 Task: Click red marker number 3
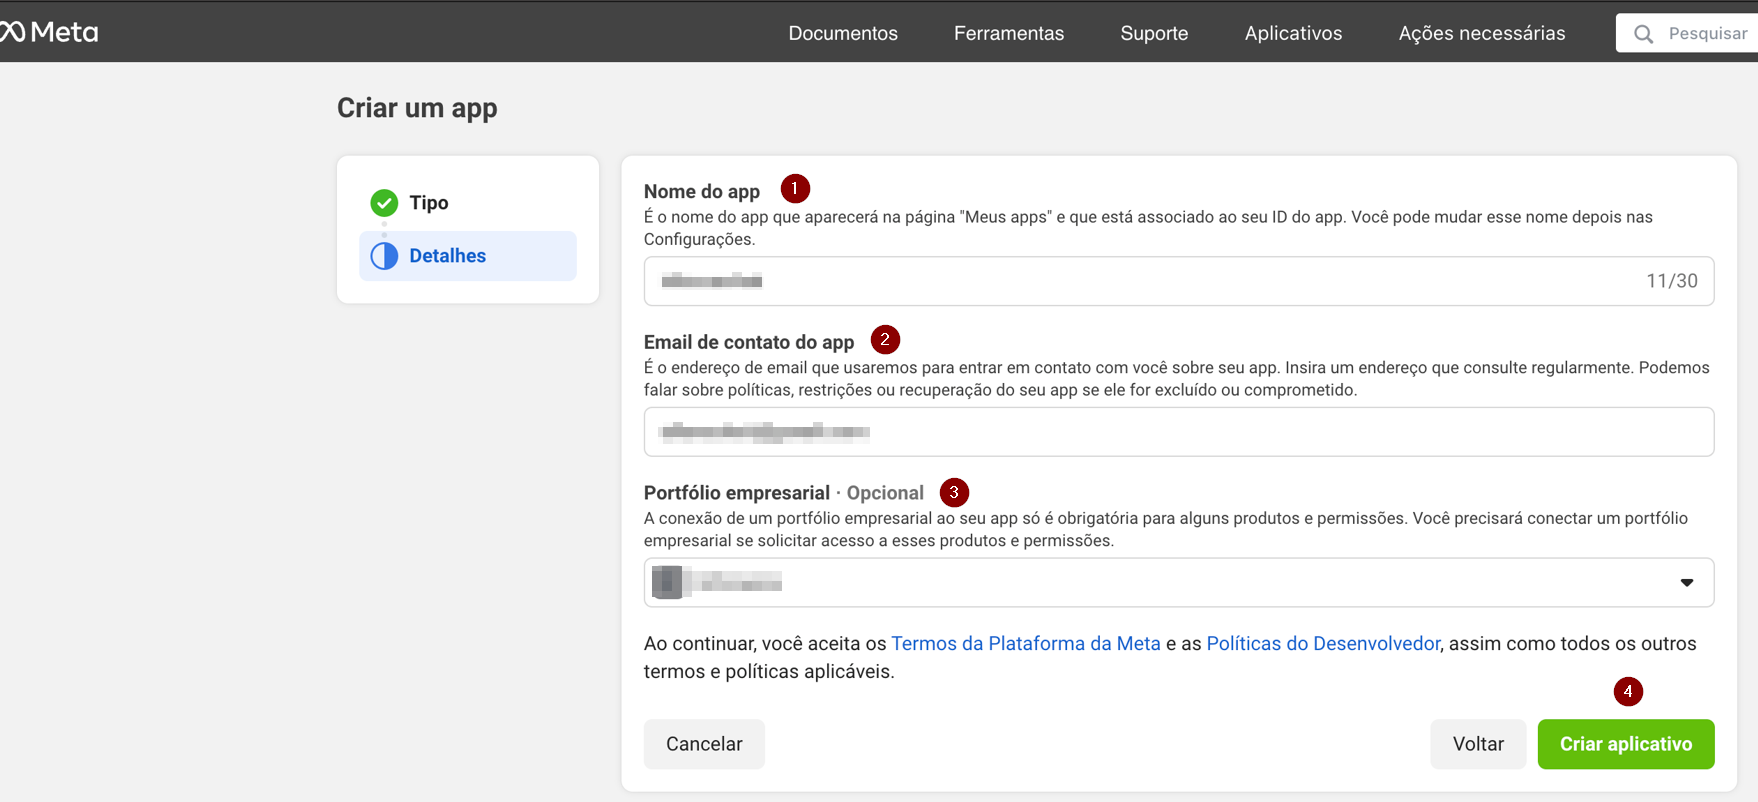tap(954, 492)
